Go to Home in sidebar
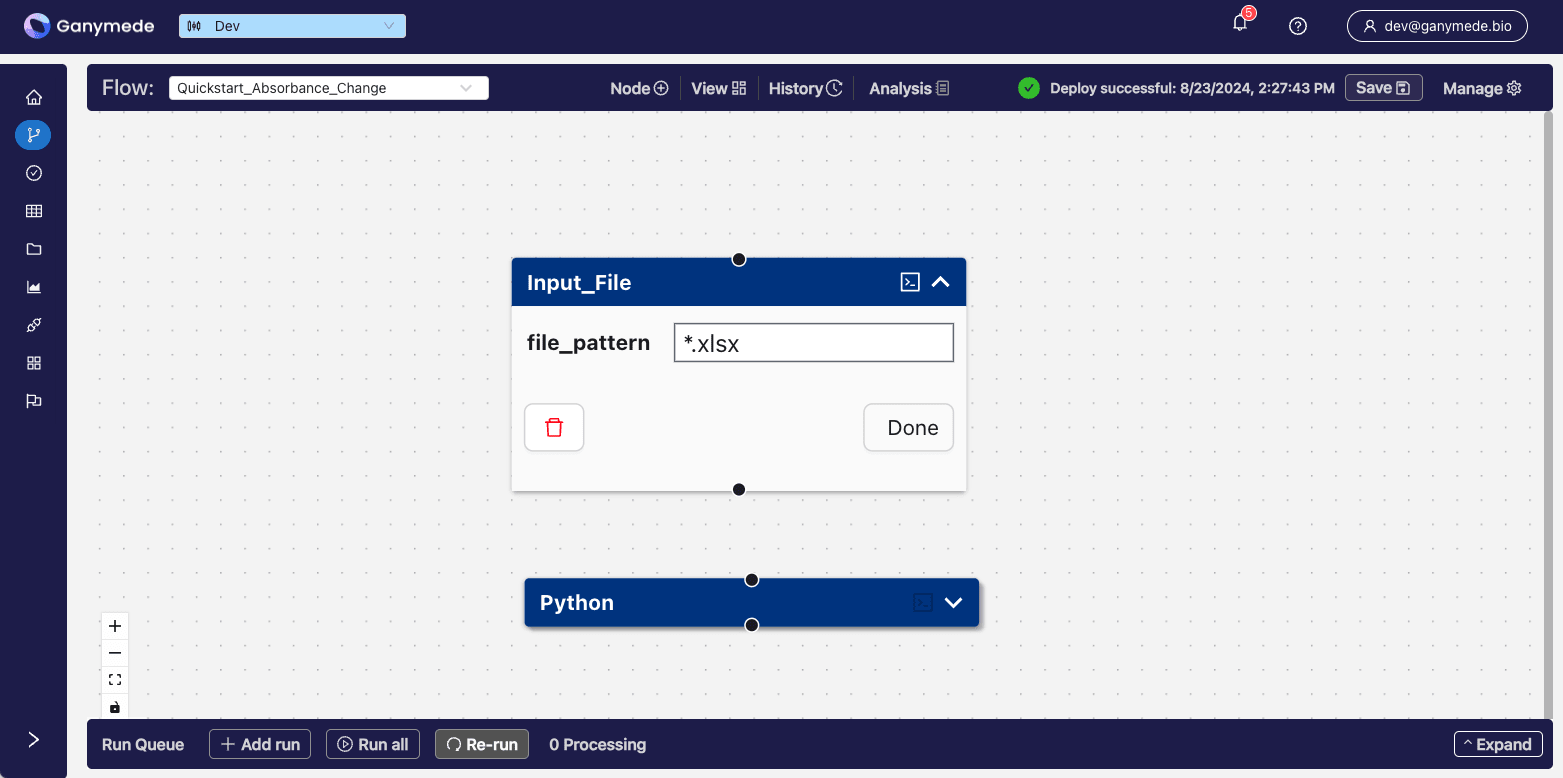The height and width of the screenshot is (778, 1563). (34, 97)
